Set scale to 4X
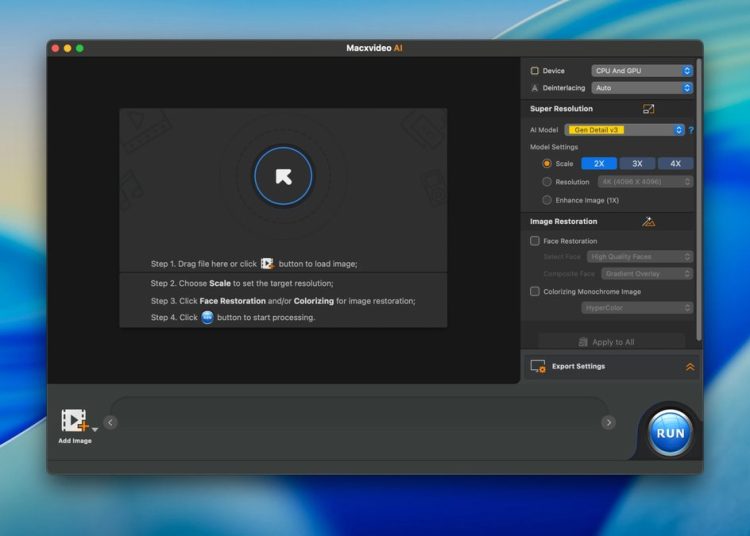This screenshot has width=750, height=536. [x=675, y=163]
